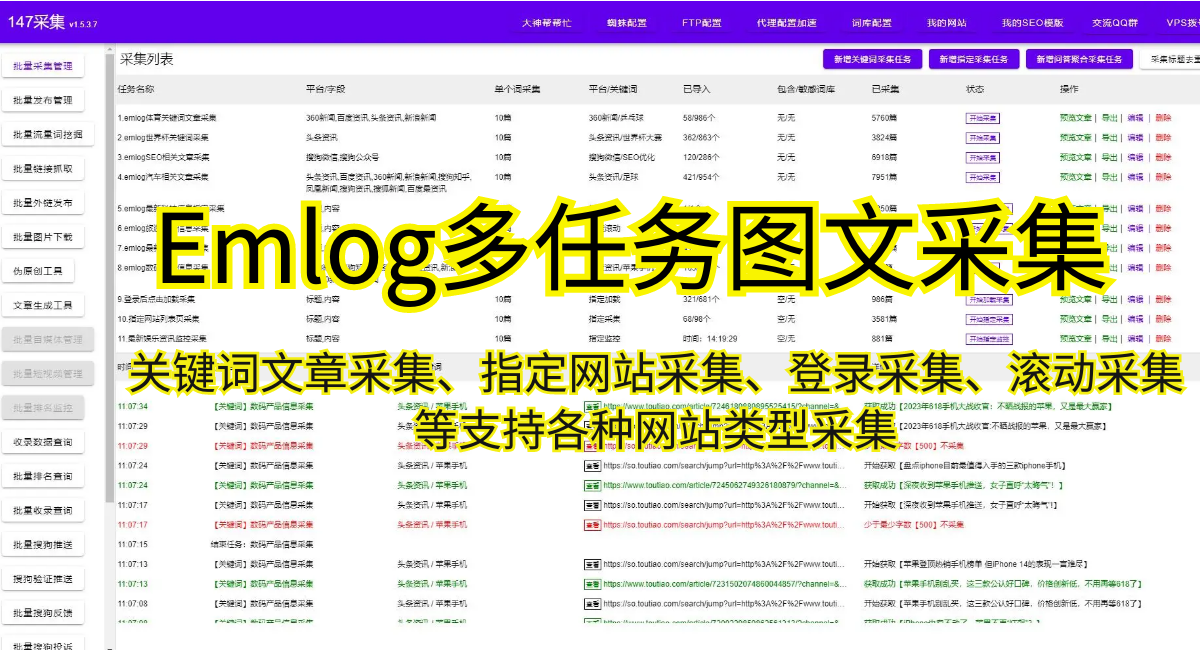Image resolution: width=1200 pixels, height=650 pixels.
Task: Click 编辑 for 指定网站列表页采集
Action: pyautogui.click(x=1135, y=319)
